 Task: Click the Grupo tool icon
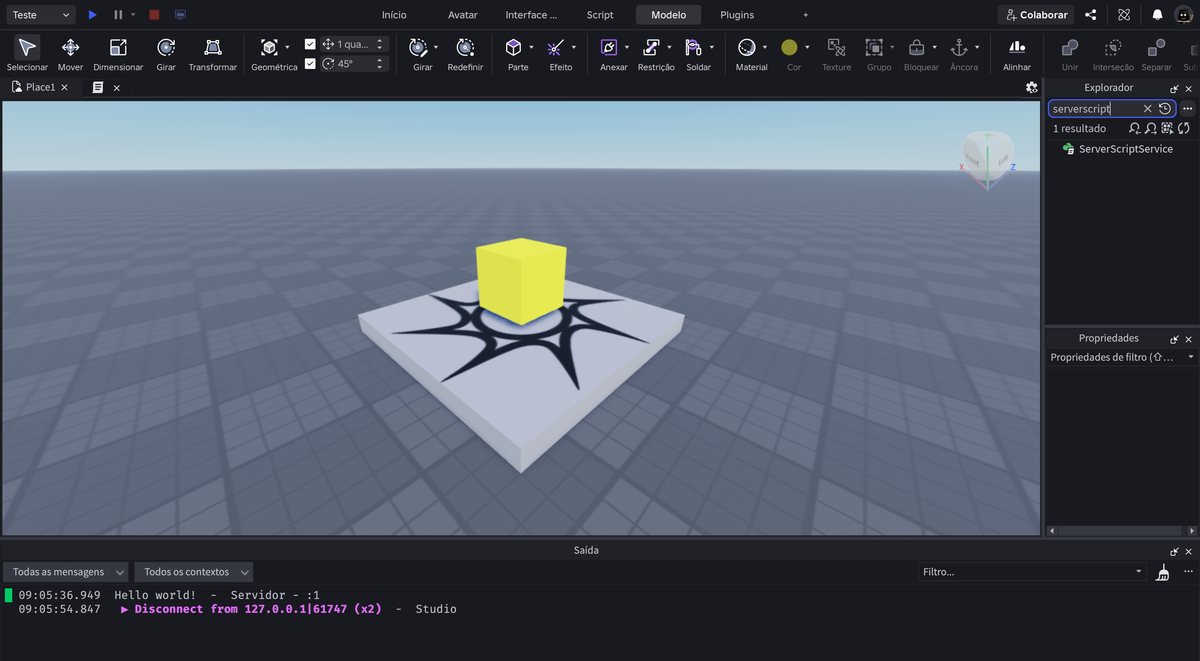tap(874, 47)
